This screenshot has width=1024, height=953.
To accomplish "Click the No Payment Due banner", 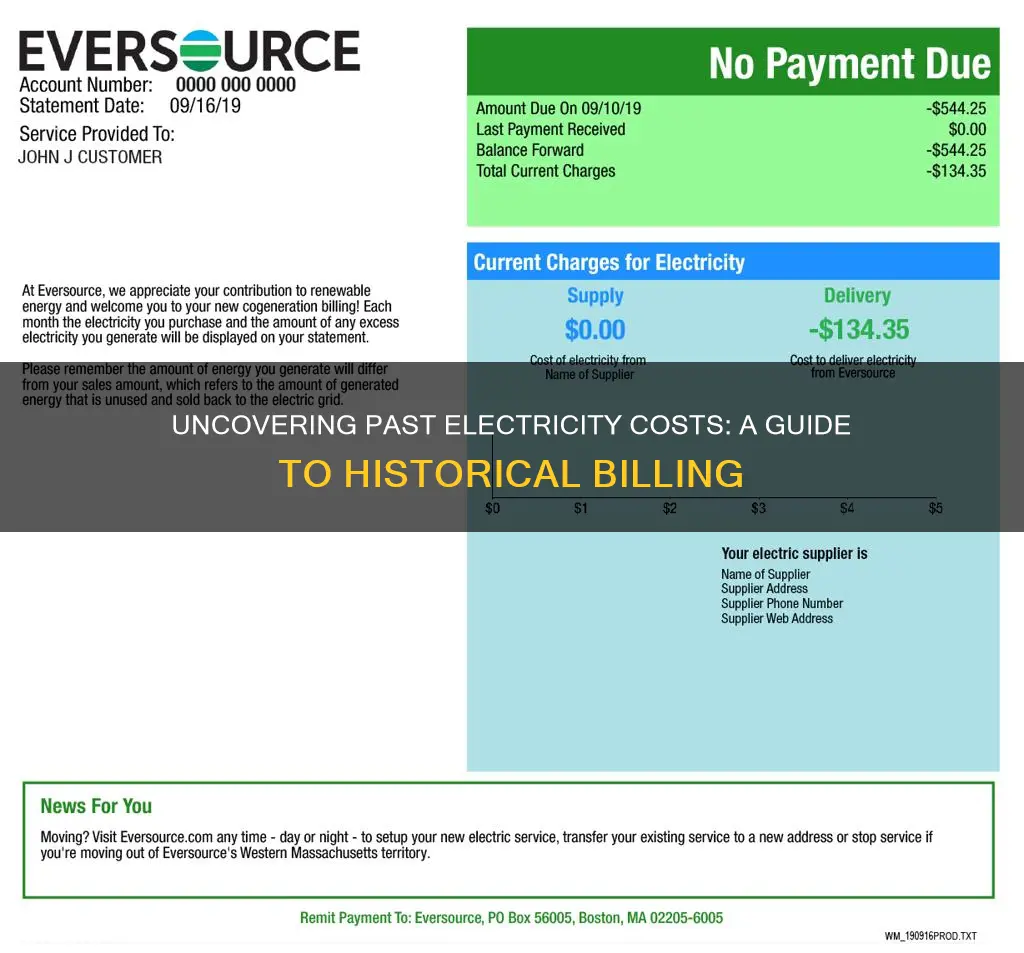I will [733, 62].
